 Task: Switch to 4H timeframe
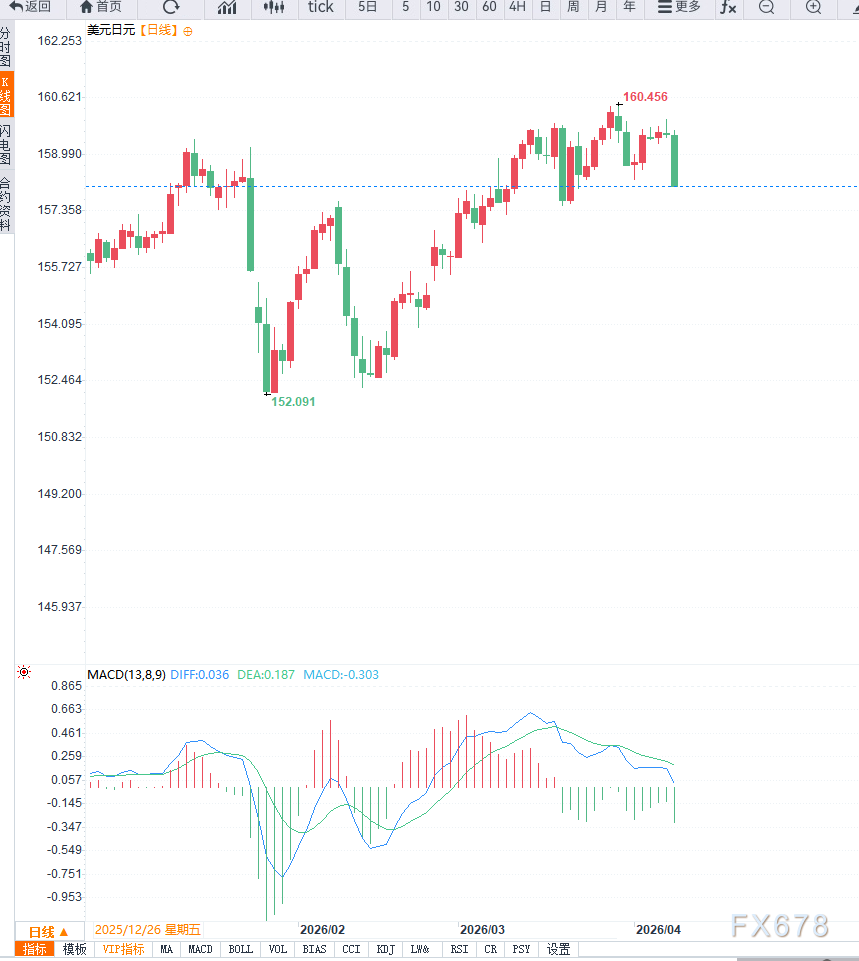point(516,7)
